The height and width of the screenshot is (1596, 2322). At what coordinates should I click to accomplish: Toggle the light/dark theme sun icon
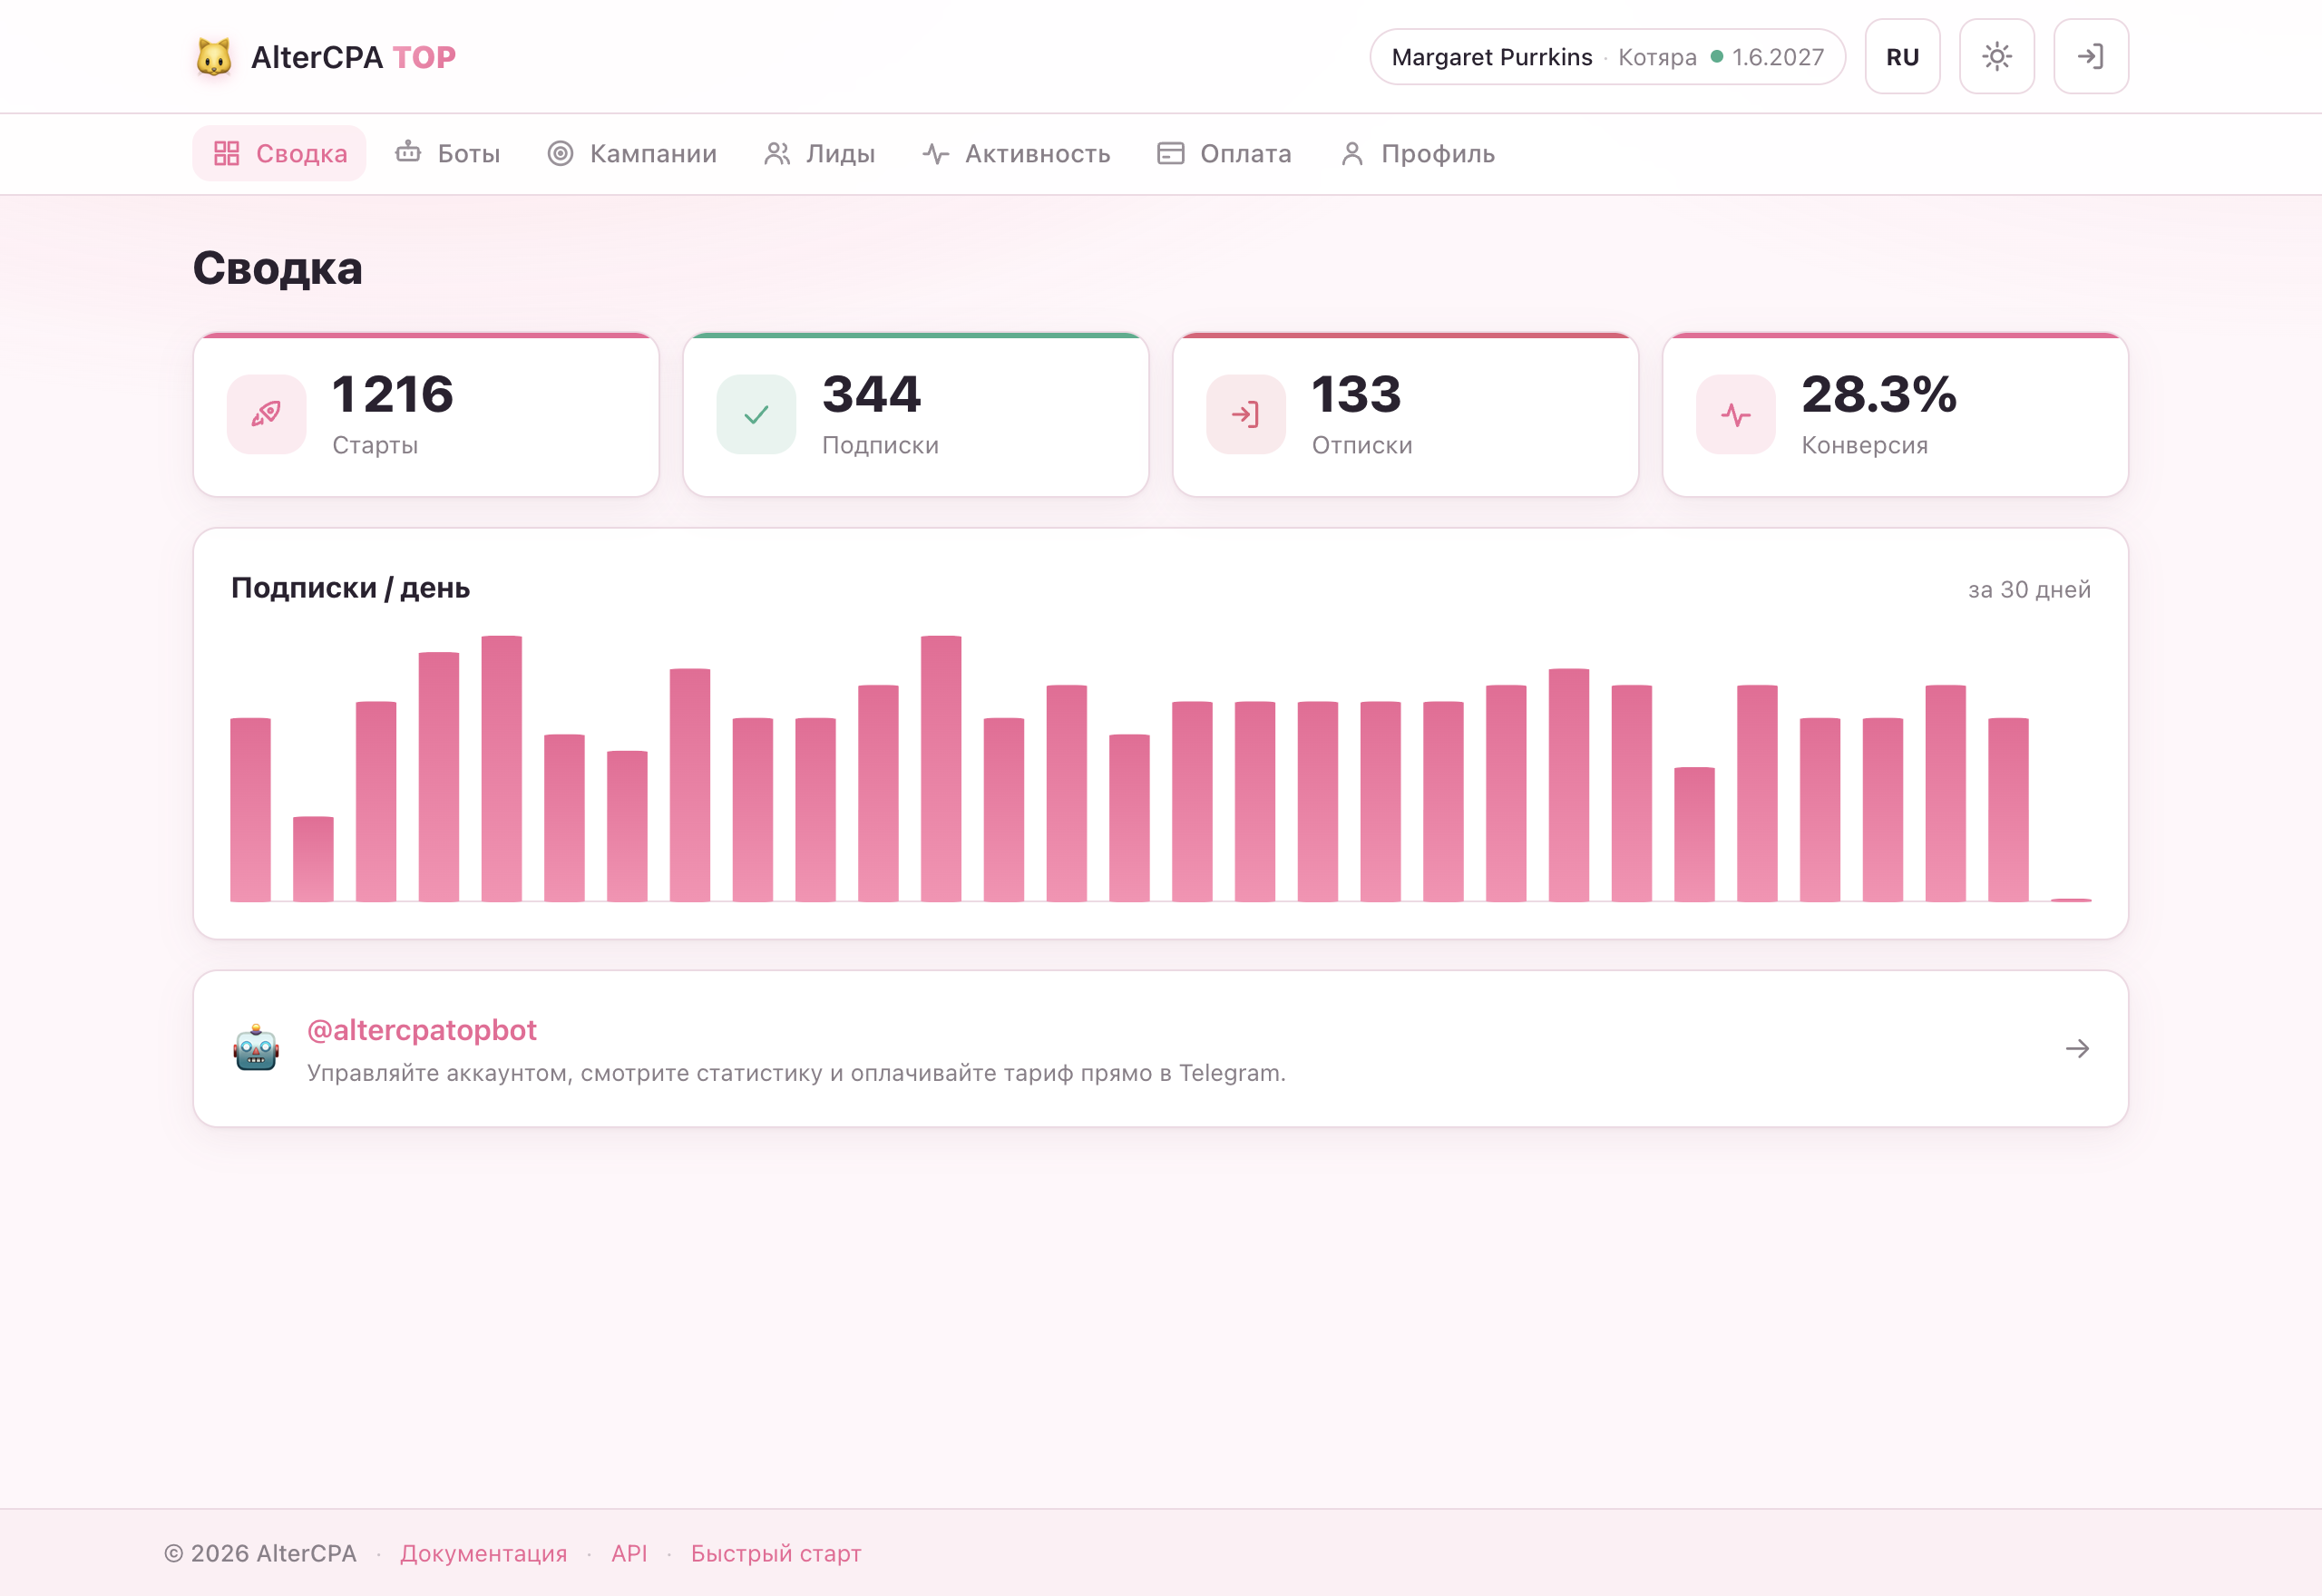click(x=1996, y=57)
